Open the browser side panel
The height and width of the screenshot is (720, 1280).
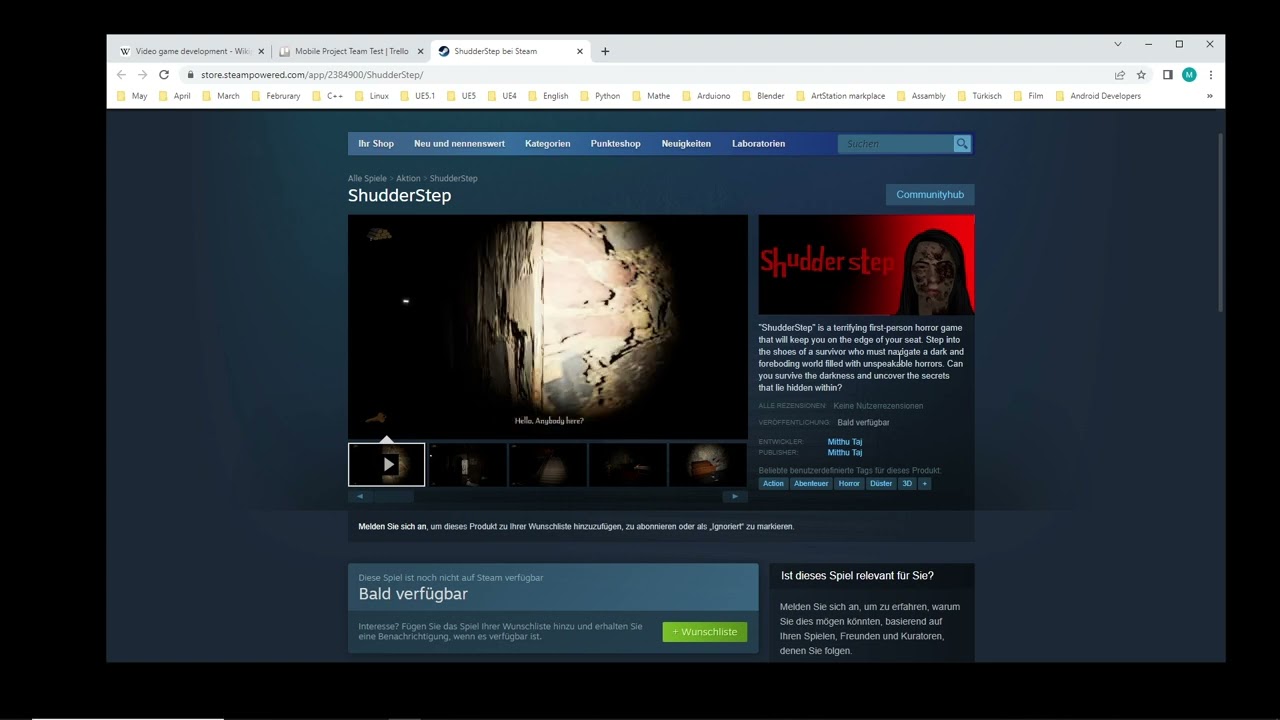1167,75
